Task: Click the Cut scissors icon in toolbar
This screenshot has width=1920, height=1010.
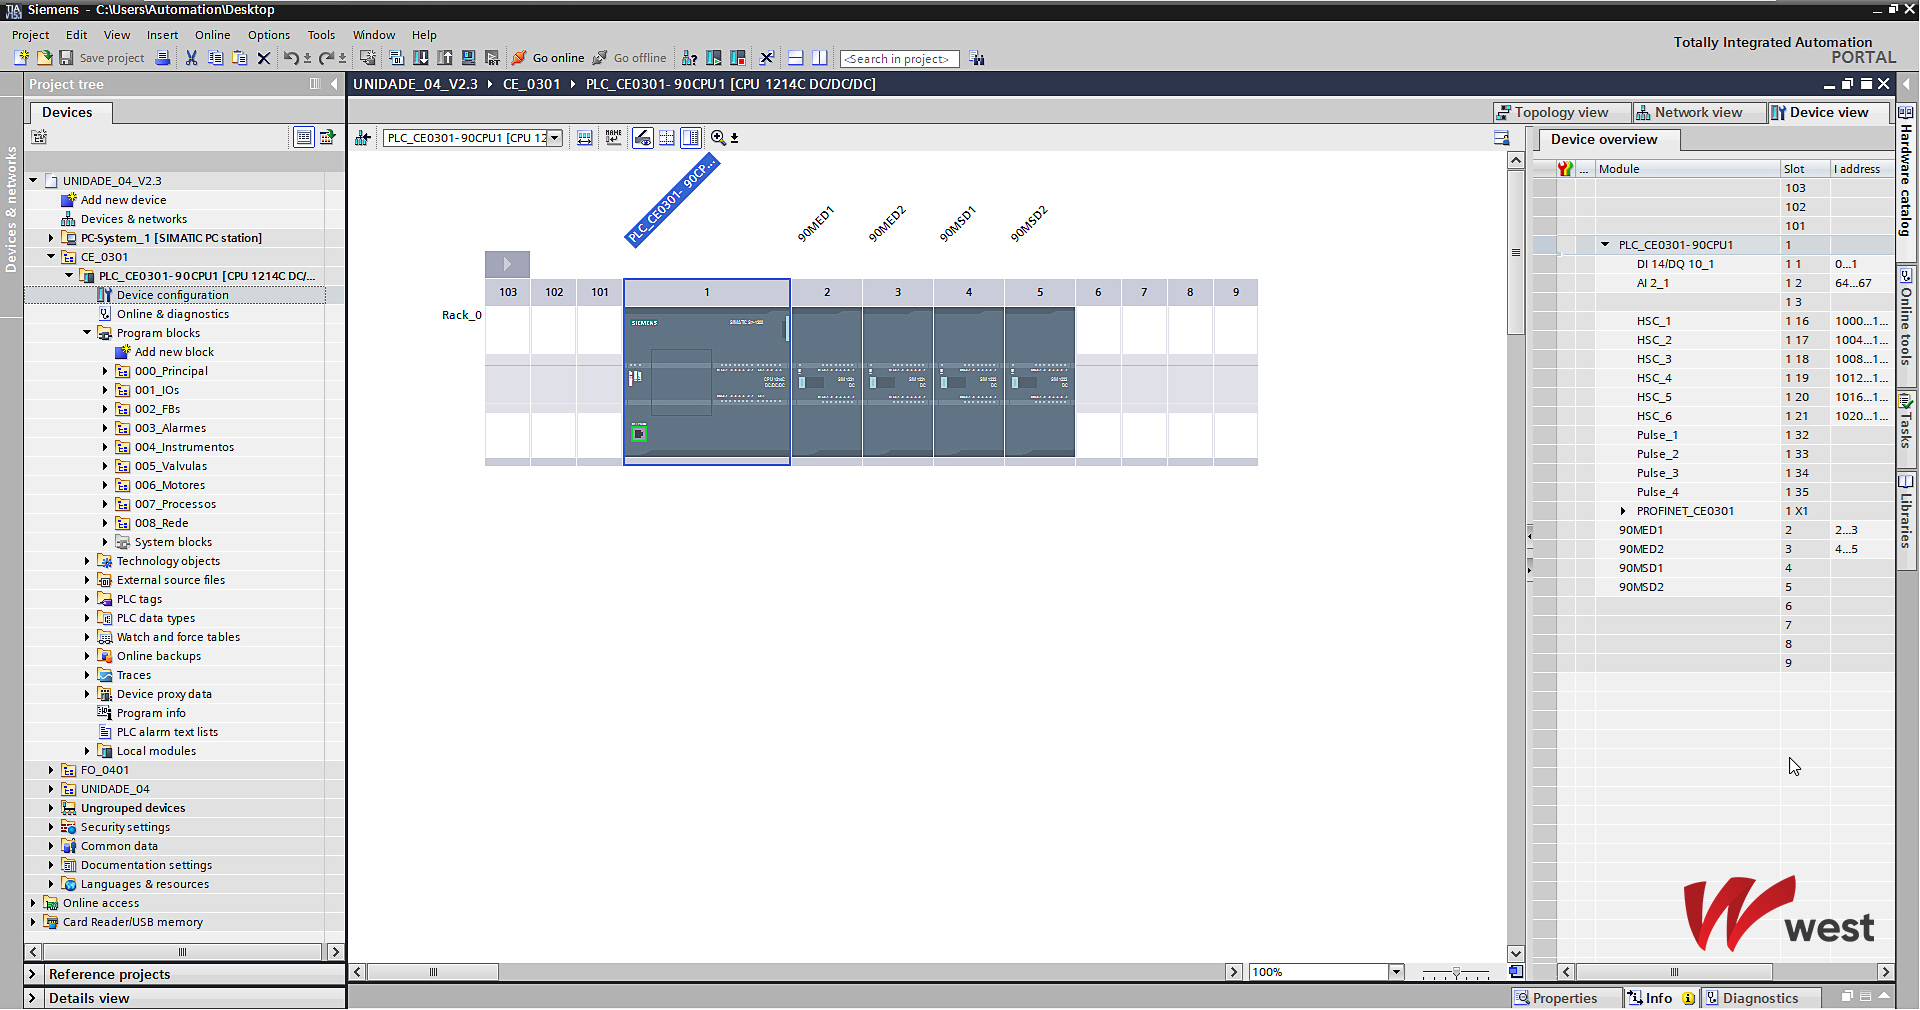Action: pyautogui.click(x=191, y=58)
